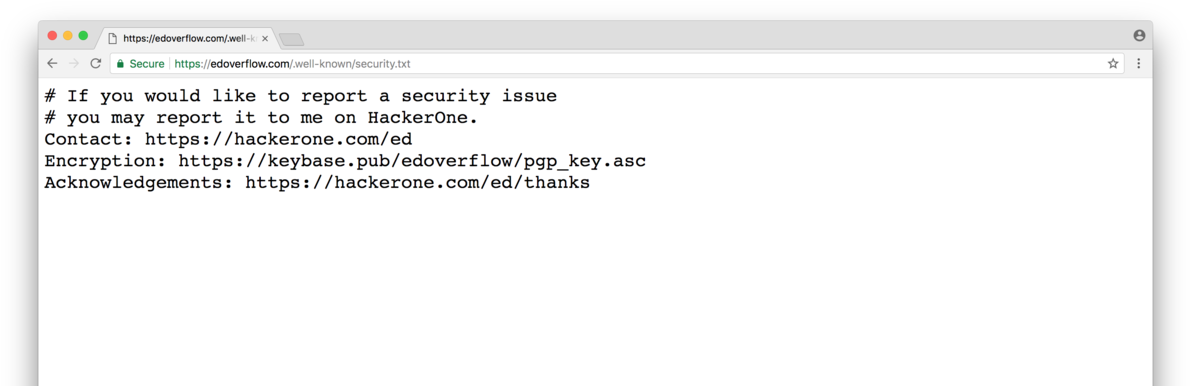This screenshot has width=1190, height=386.
Task: Open a new tab
Action: tap(291, 39)
